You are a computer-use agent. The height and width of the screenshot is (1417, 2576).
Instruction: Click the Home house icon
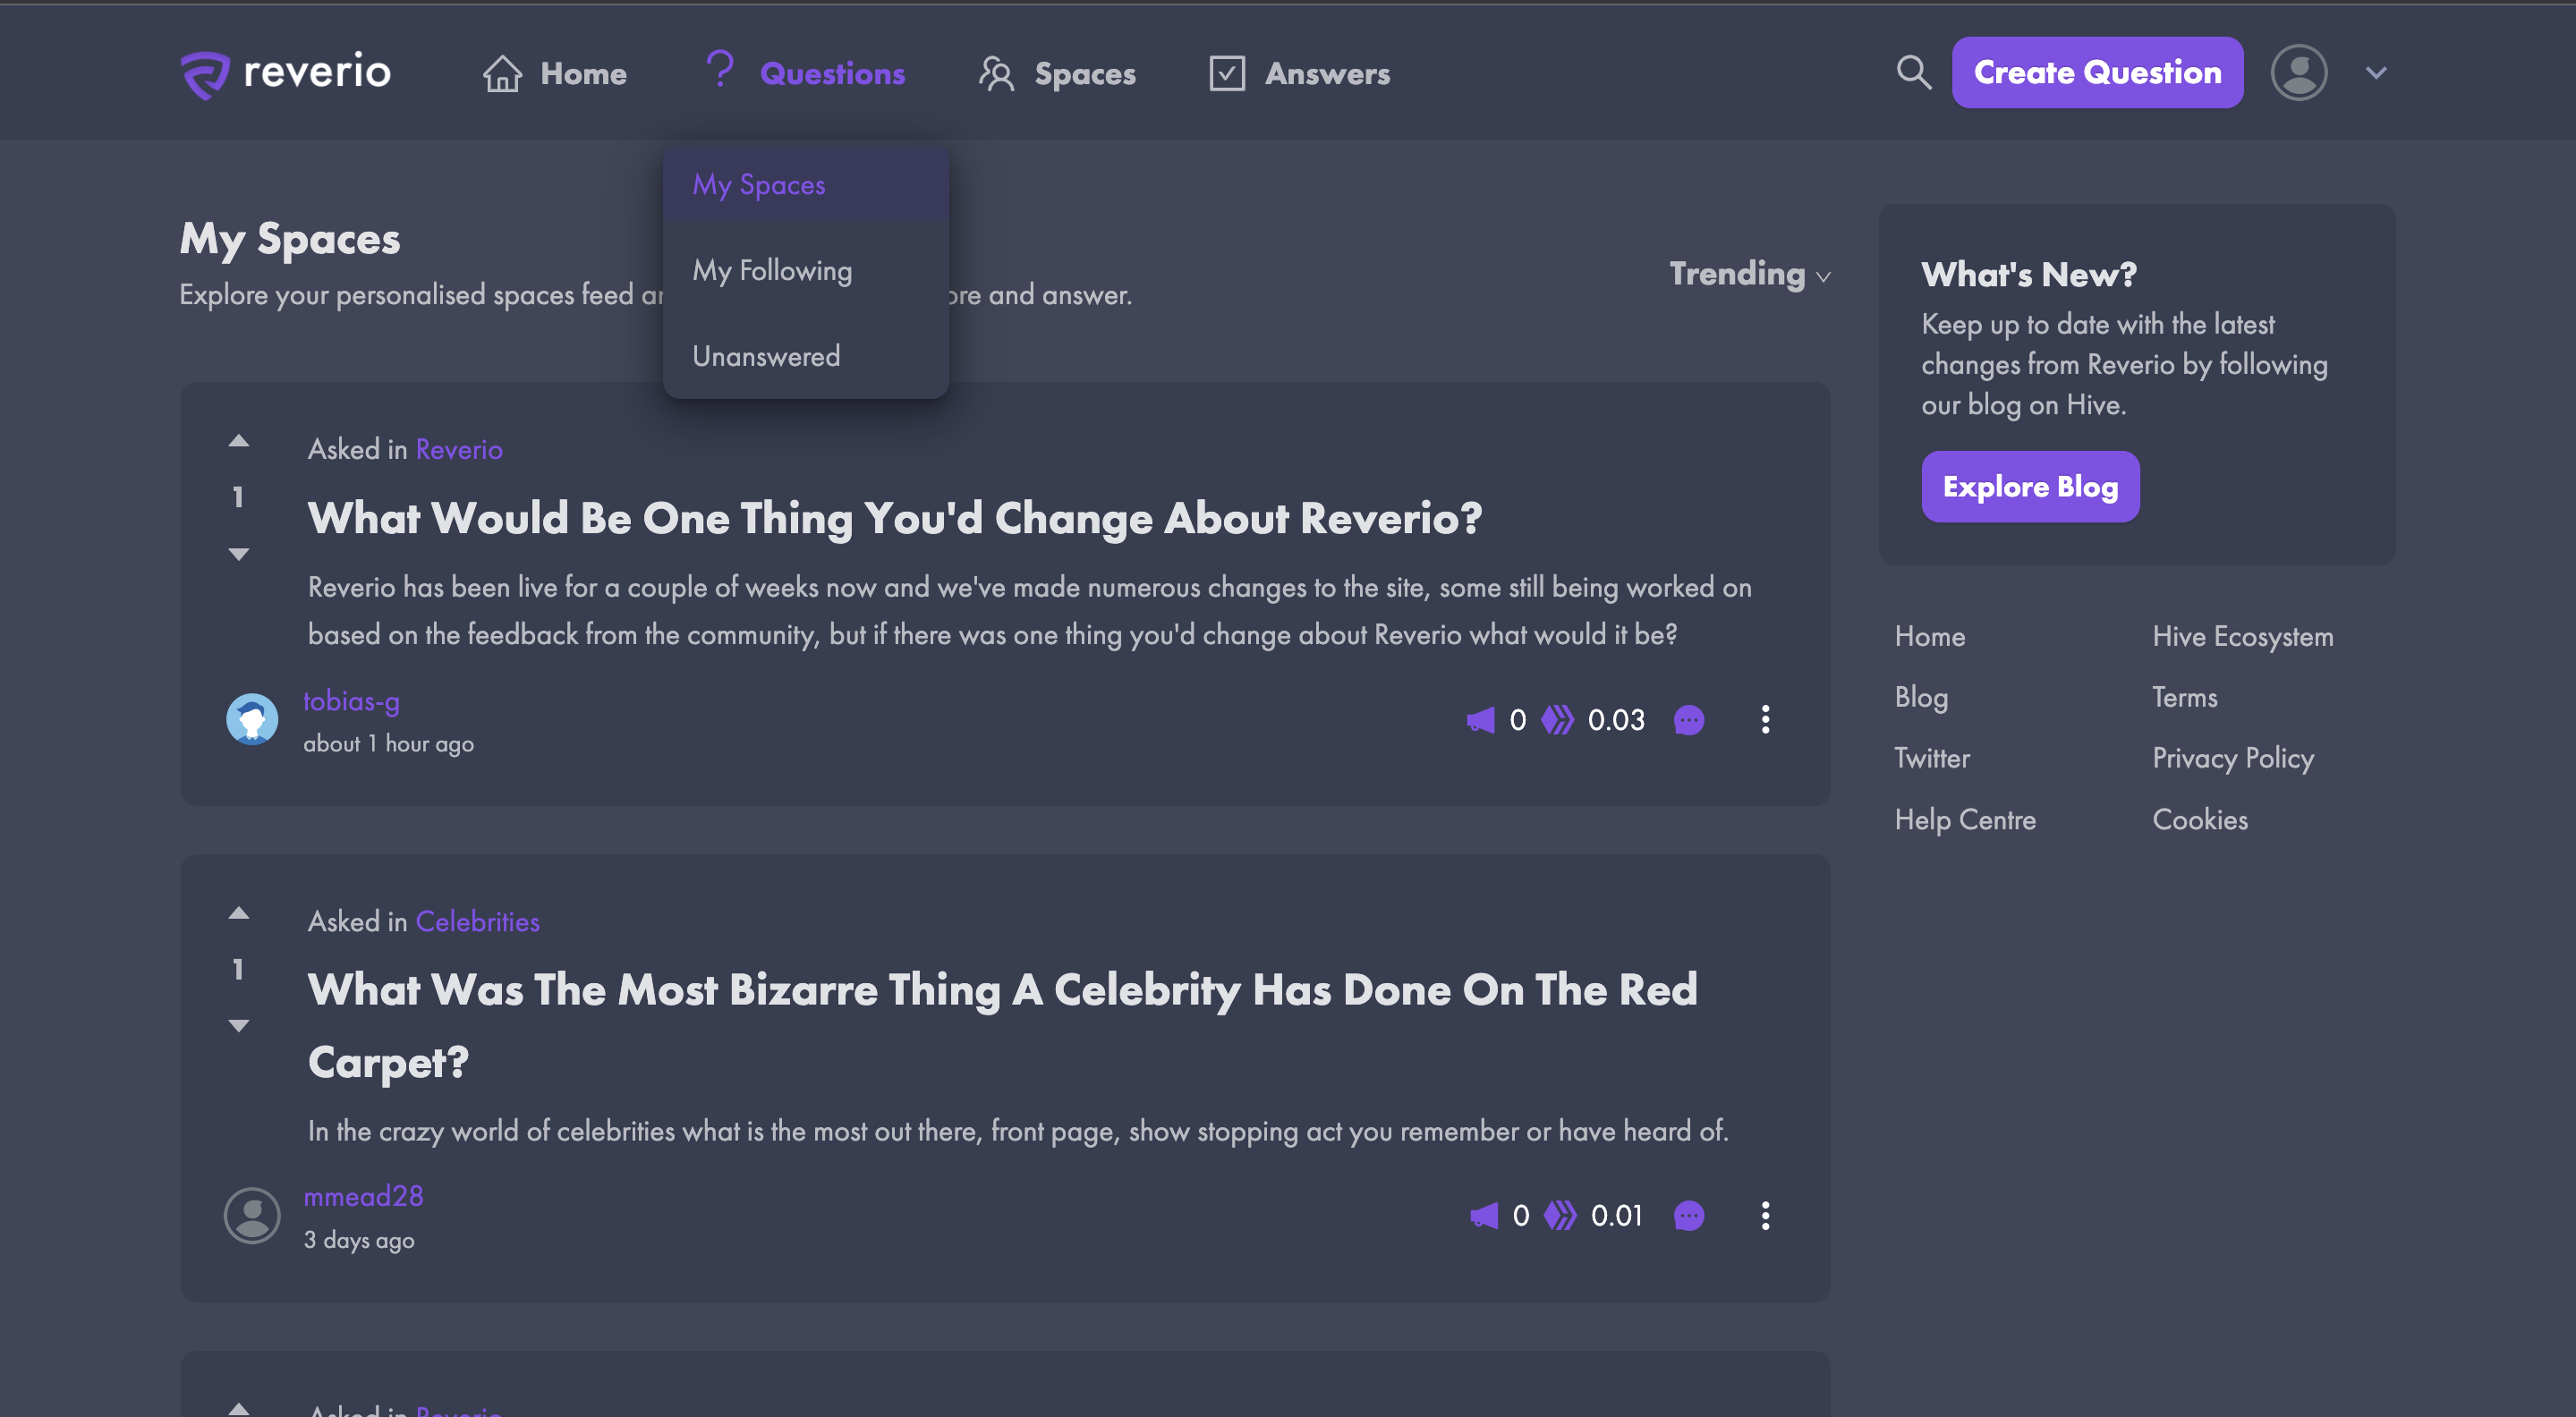[x=502, y=73]
